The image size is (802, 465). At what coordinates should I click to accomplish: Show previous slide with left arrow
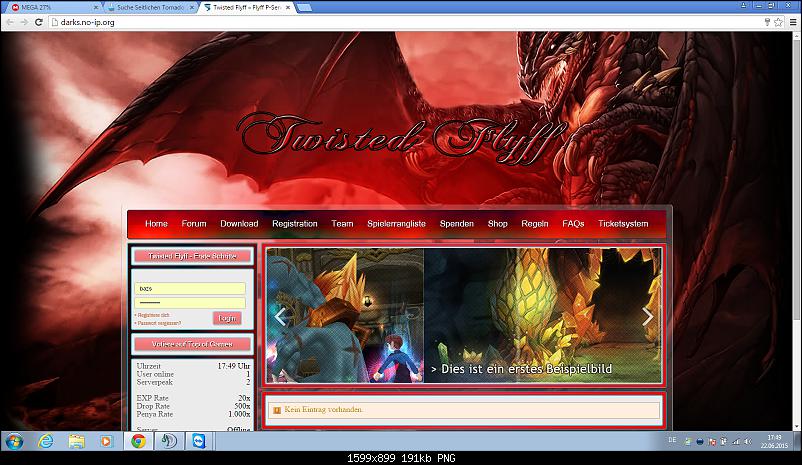click(280, 317)
